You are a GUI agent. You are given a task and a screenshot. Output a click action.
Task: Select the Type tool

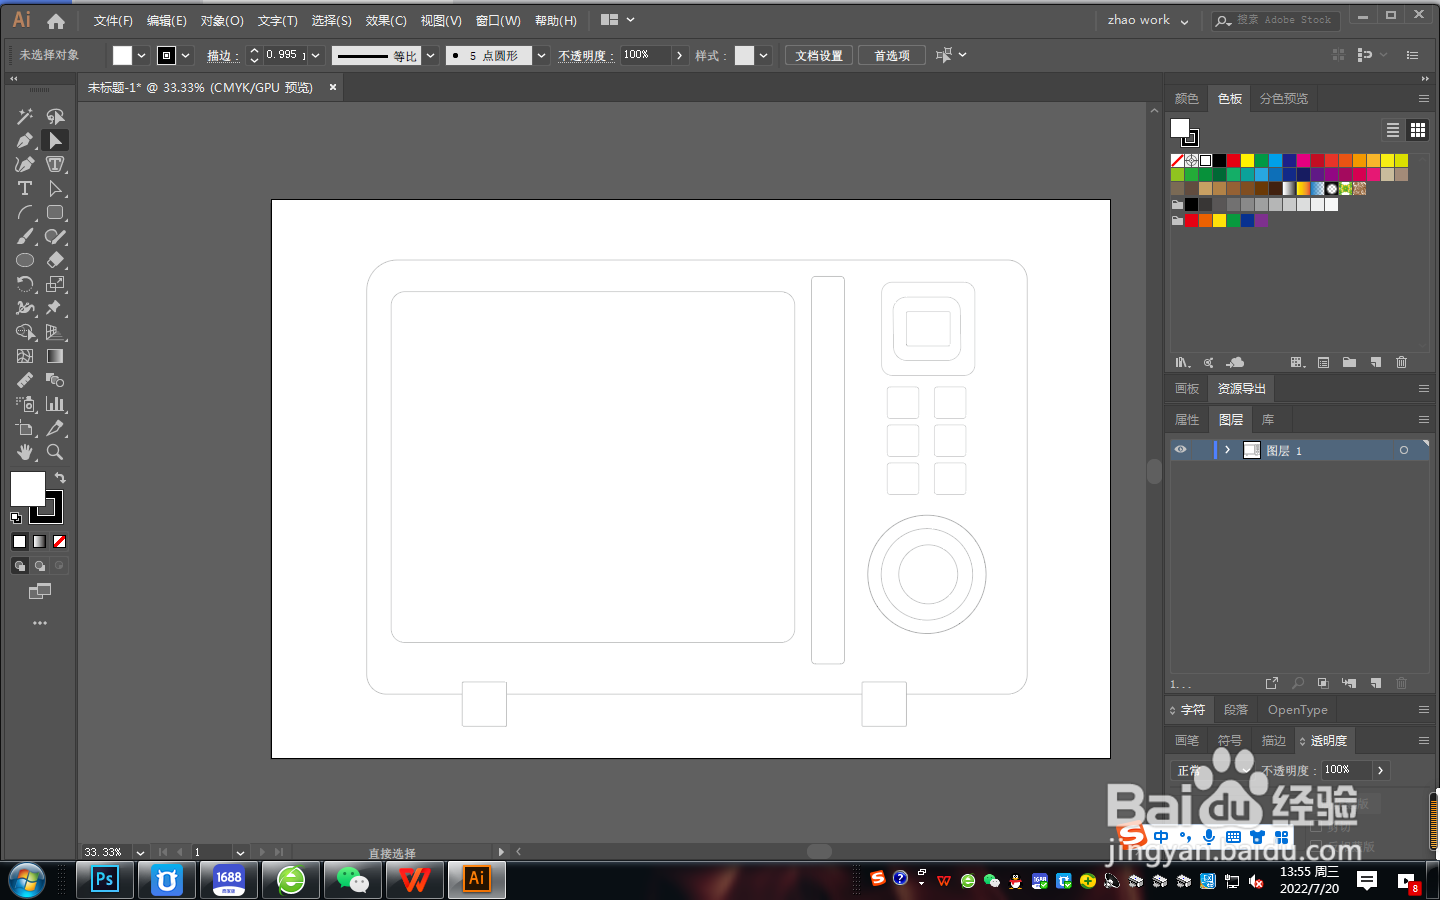coord(25,189)
